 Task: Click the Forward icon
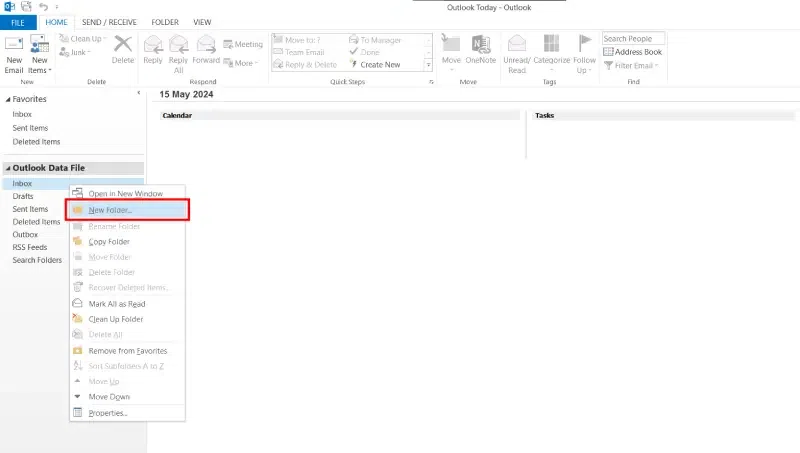pos(206,44)
